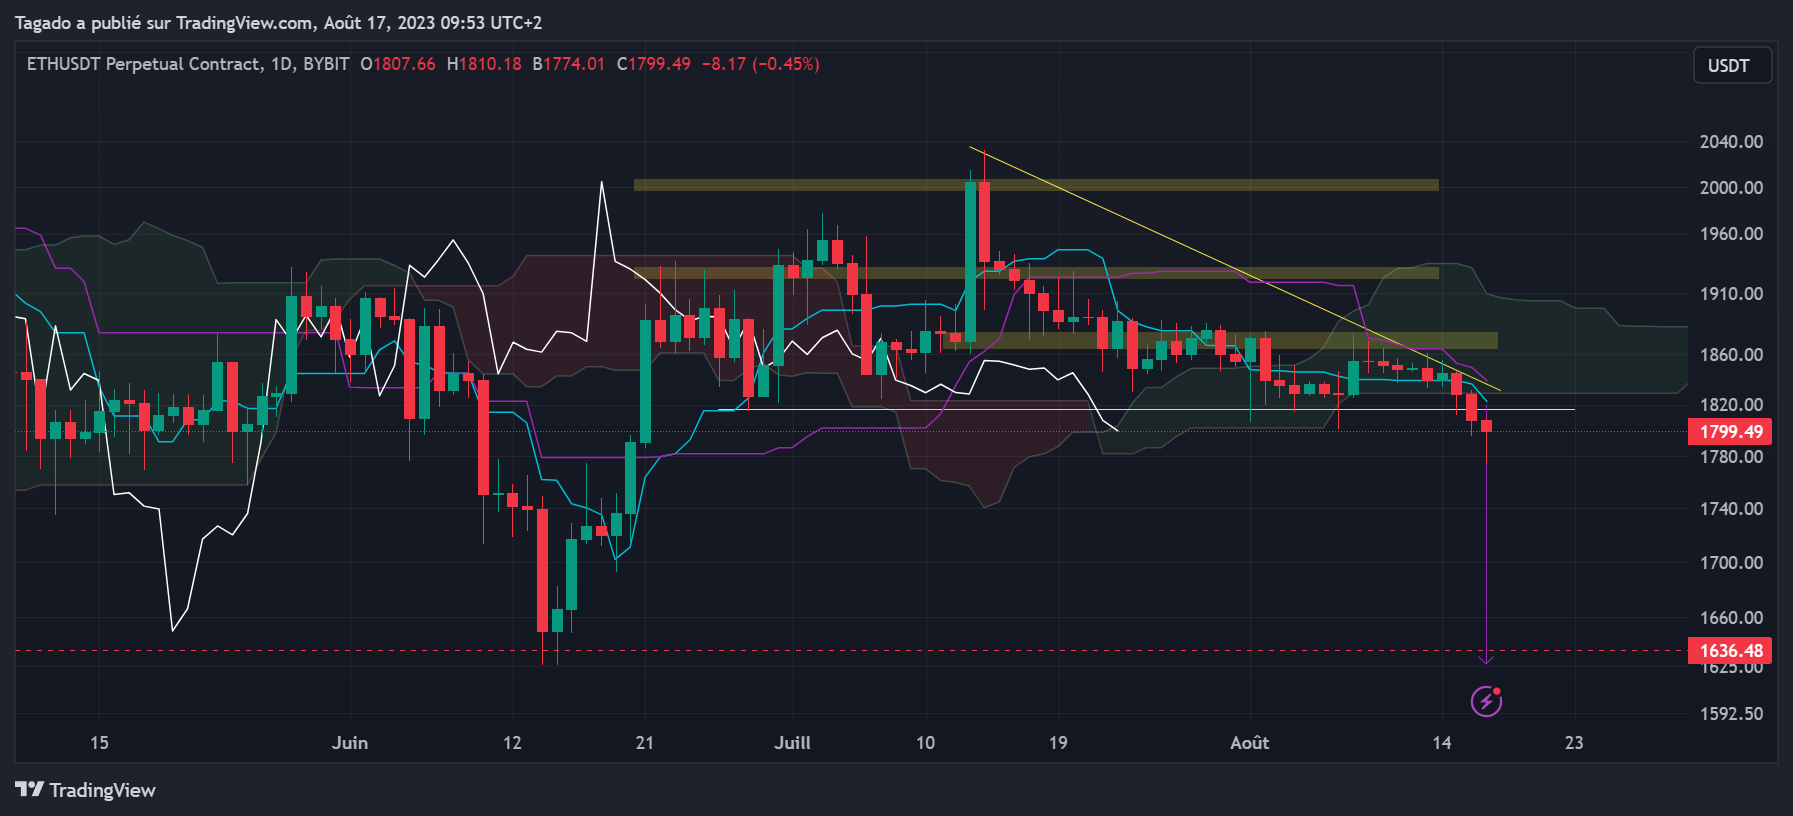
Task: Click the 2040.00 price axis label
Action: pos(1731,142)
